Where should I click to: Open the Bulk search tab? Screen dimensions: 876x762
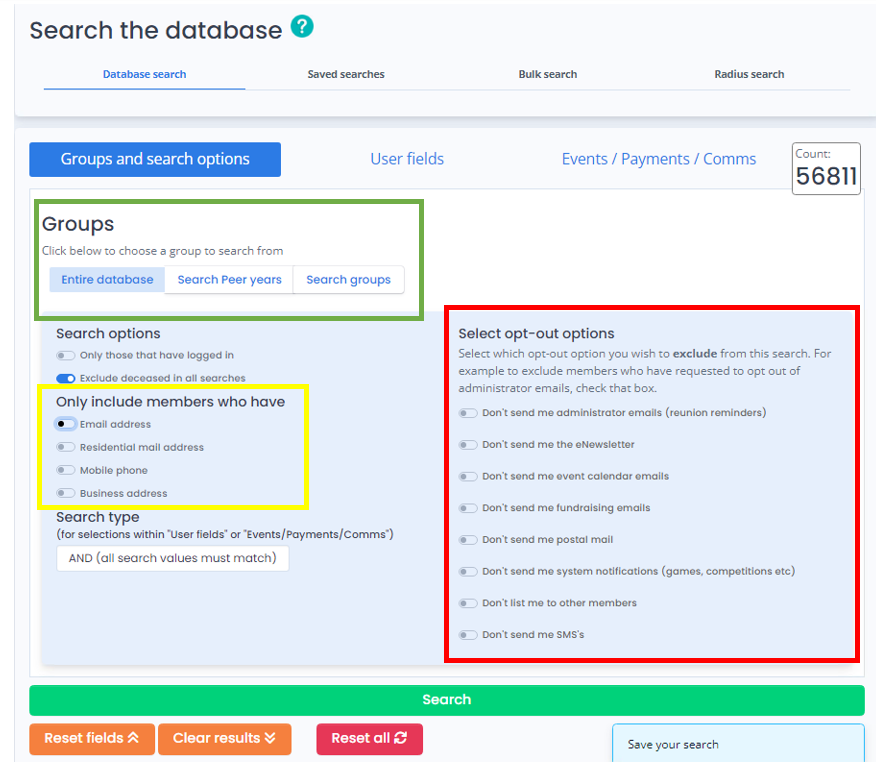point(547,74)
